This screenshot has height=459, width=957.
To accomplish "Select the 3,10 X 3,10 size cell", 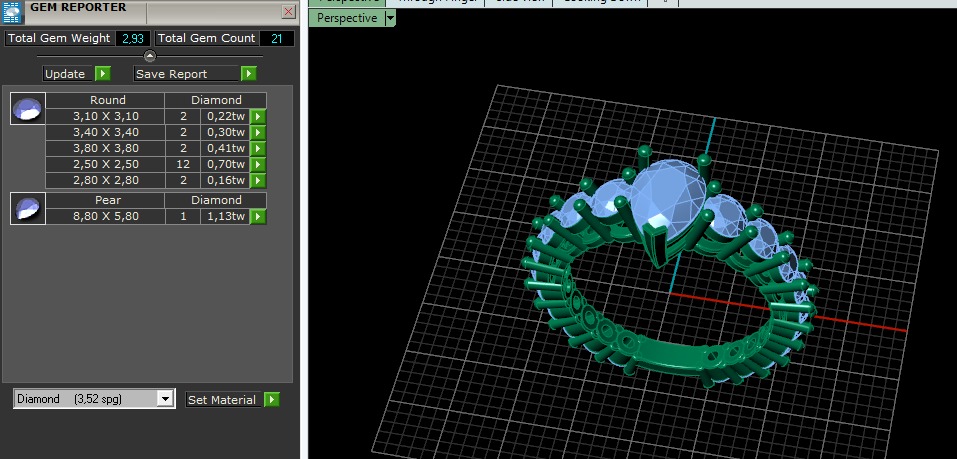I will [x=106, y=116].
